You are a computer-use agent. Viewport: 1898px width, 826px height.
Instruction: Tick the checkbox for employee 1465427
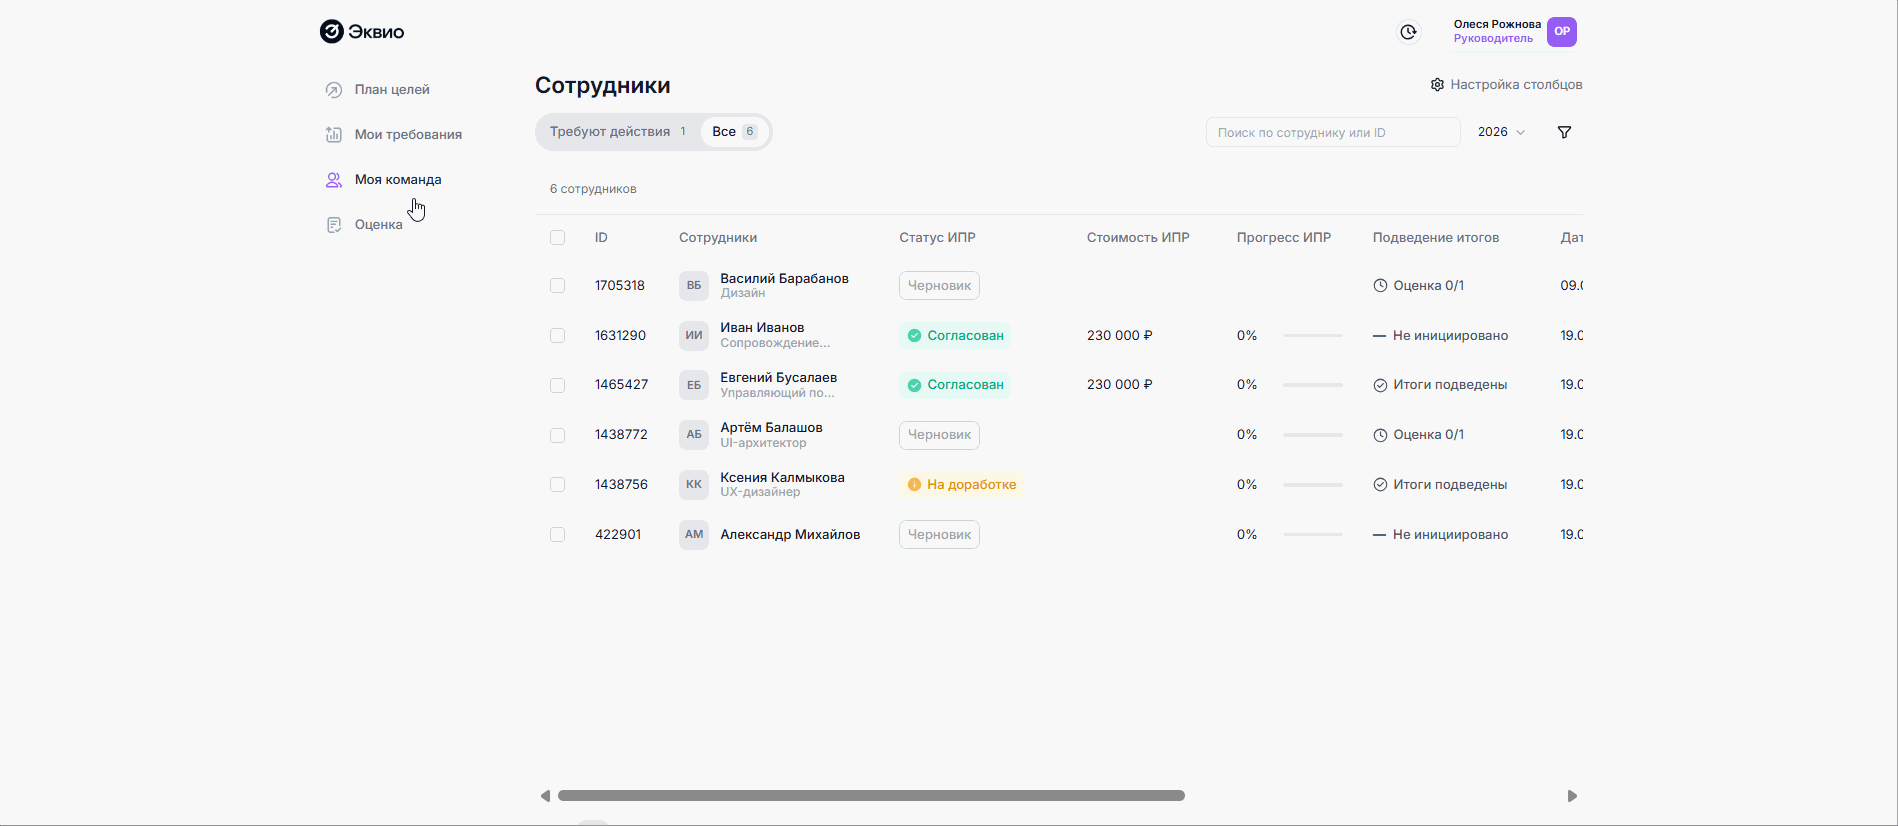click(557, 385)
